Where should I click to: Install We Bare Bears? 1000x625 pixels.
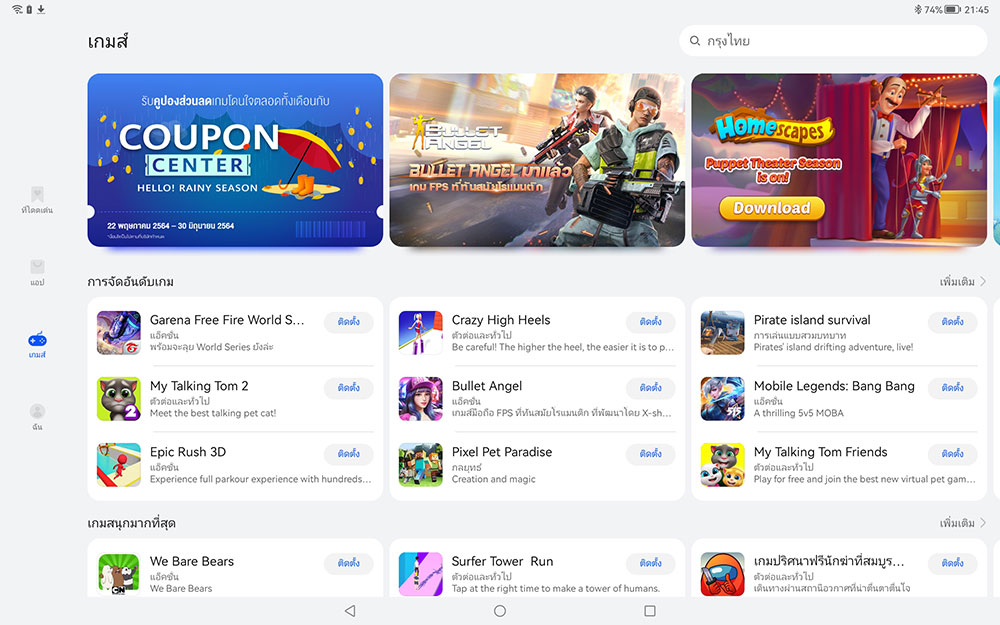348,563
